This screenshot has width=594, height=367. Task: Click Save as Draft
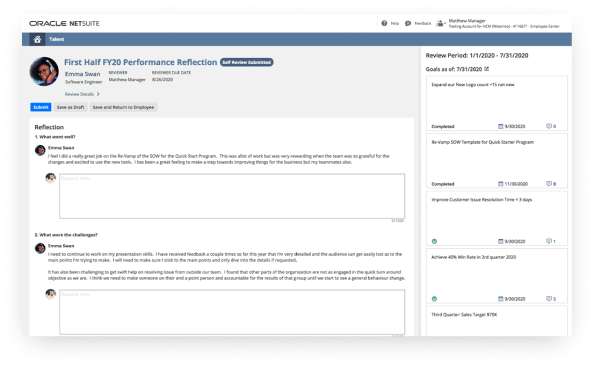tap(70, 107)
